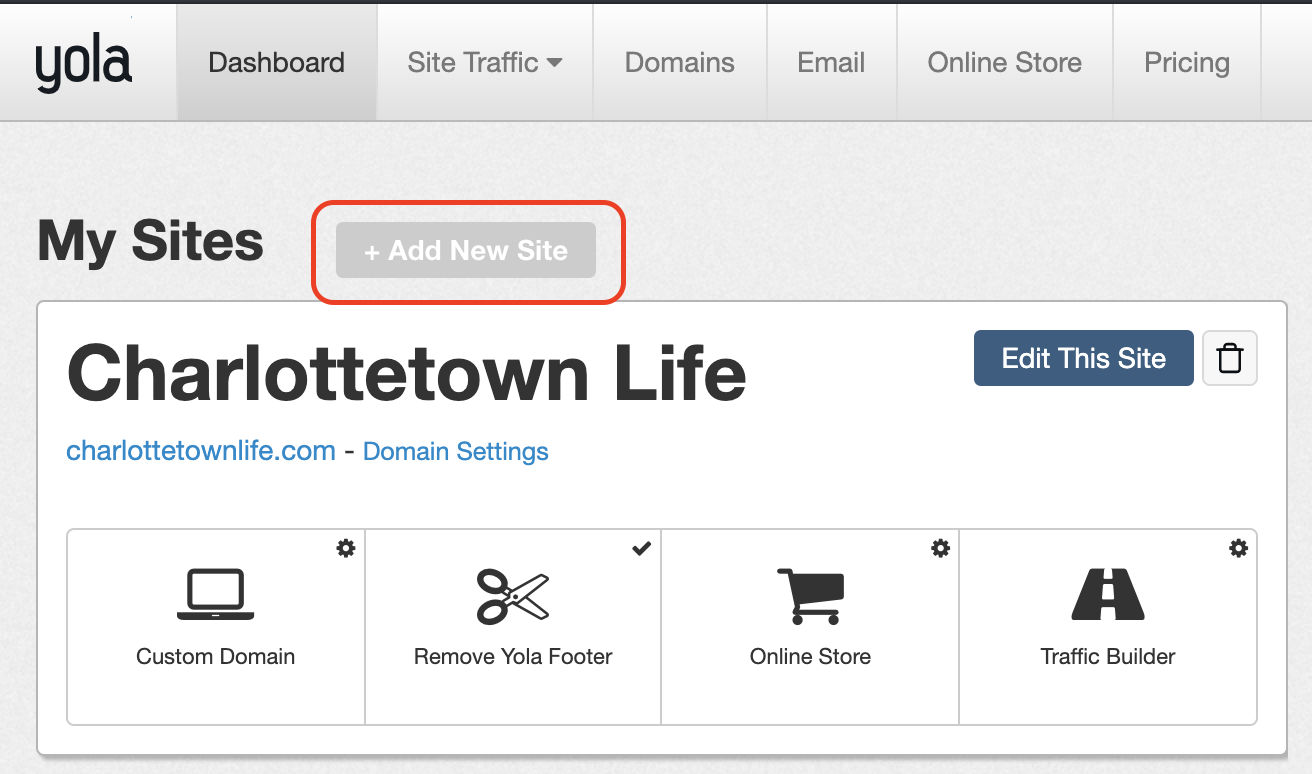The width and height of the screenshot is (1312, 774).
Task: Open the Pricing tab
Action: pyautogui.click(x=1187, y=62)
